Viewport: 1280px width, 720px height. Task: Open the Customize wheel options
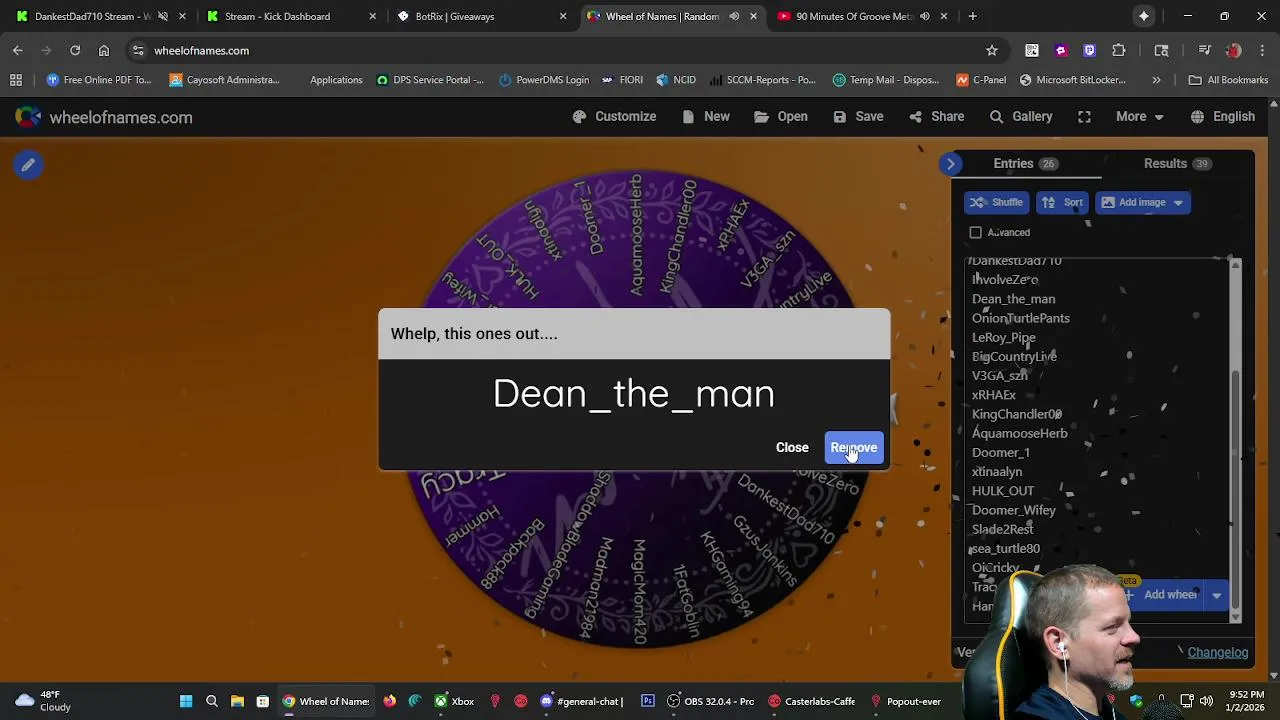tap(614, 117)
